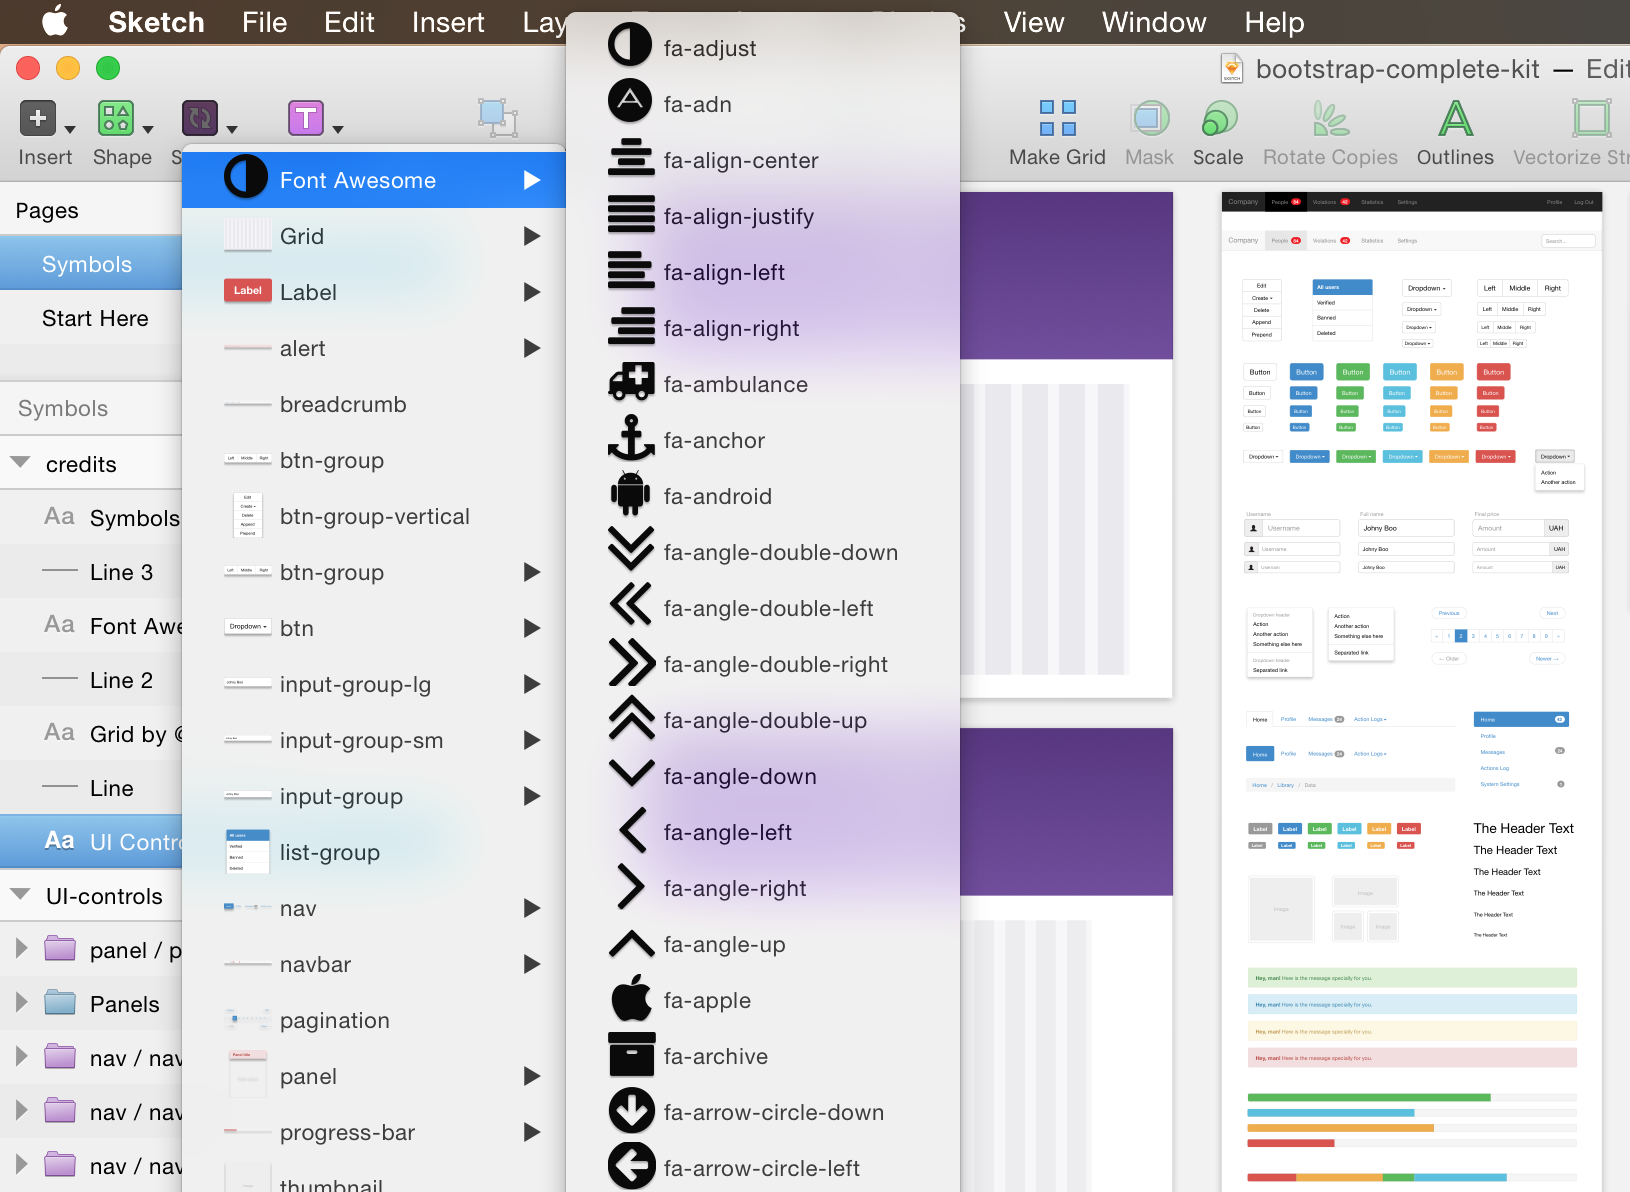Open the View menu
Viewport: 1630px width, 1192px height.
point(1033,22)
